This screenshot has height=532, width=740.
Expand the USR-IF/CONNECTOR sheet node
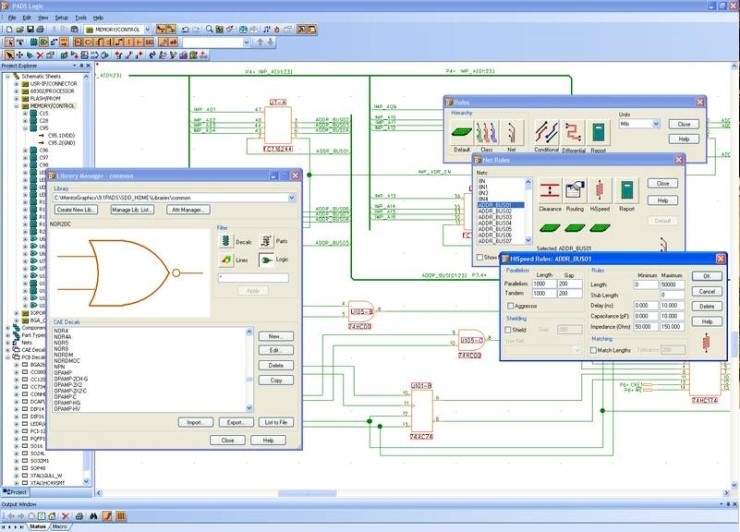point(17,84)
